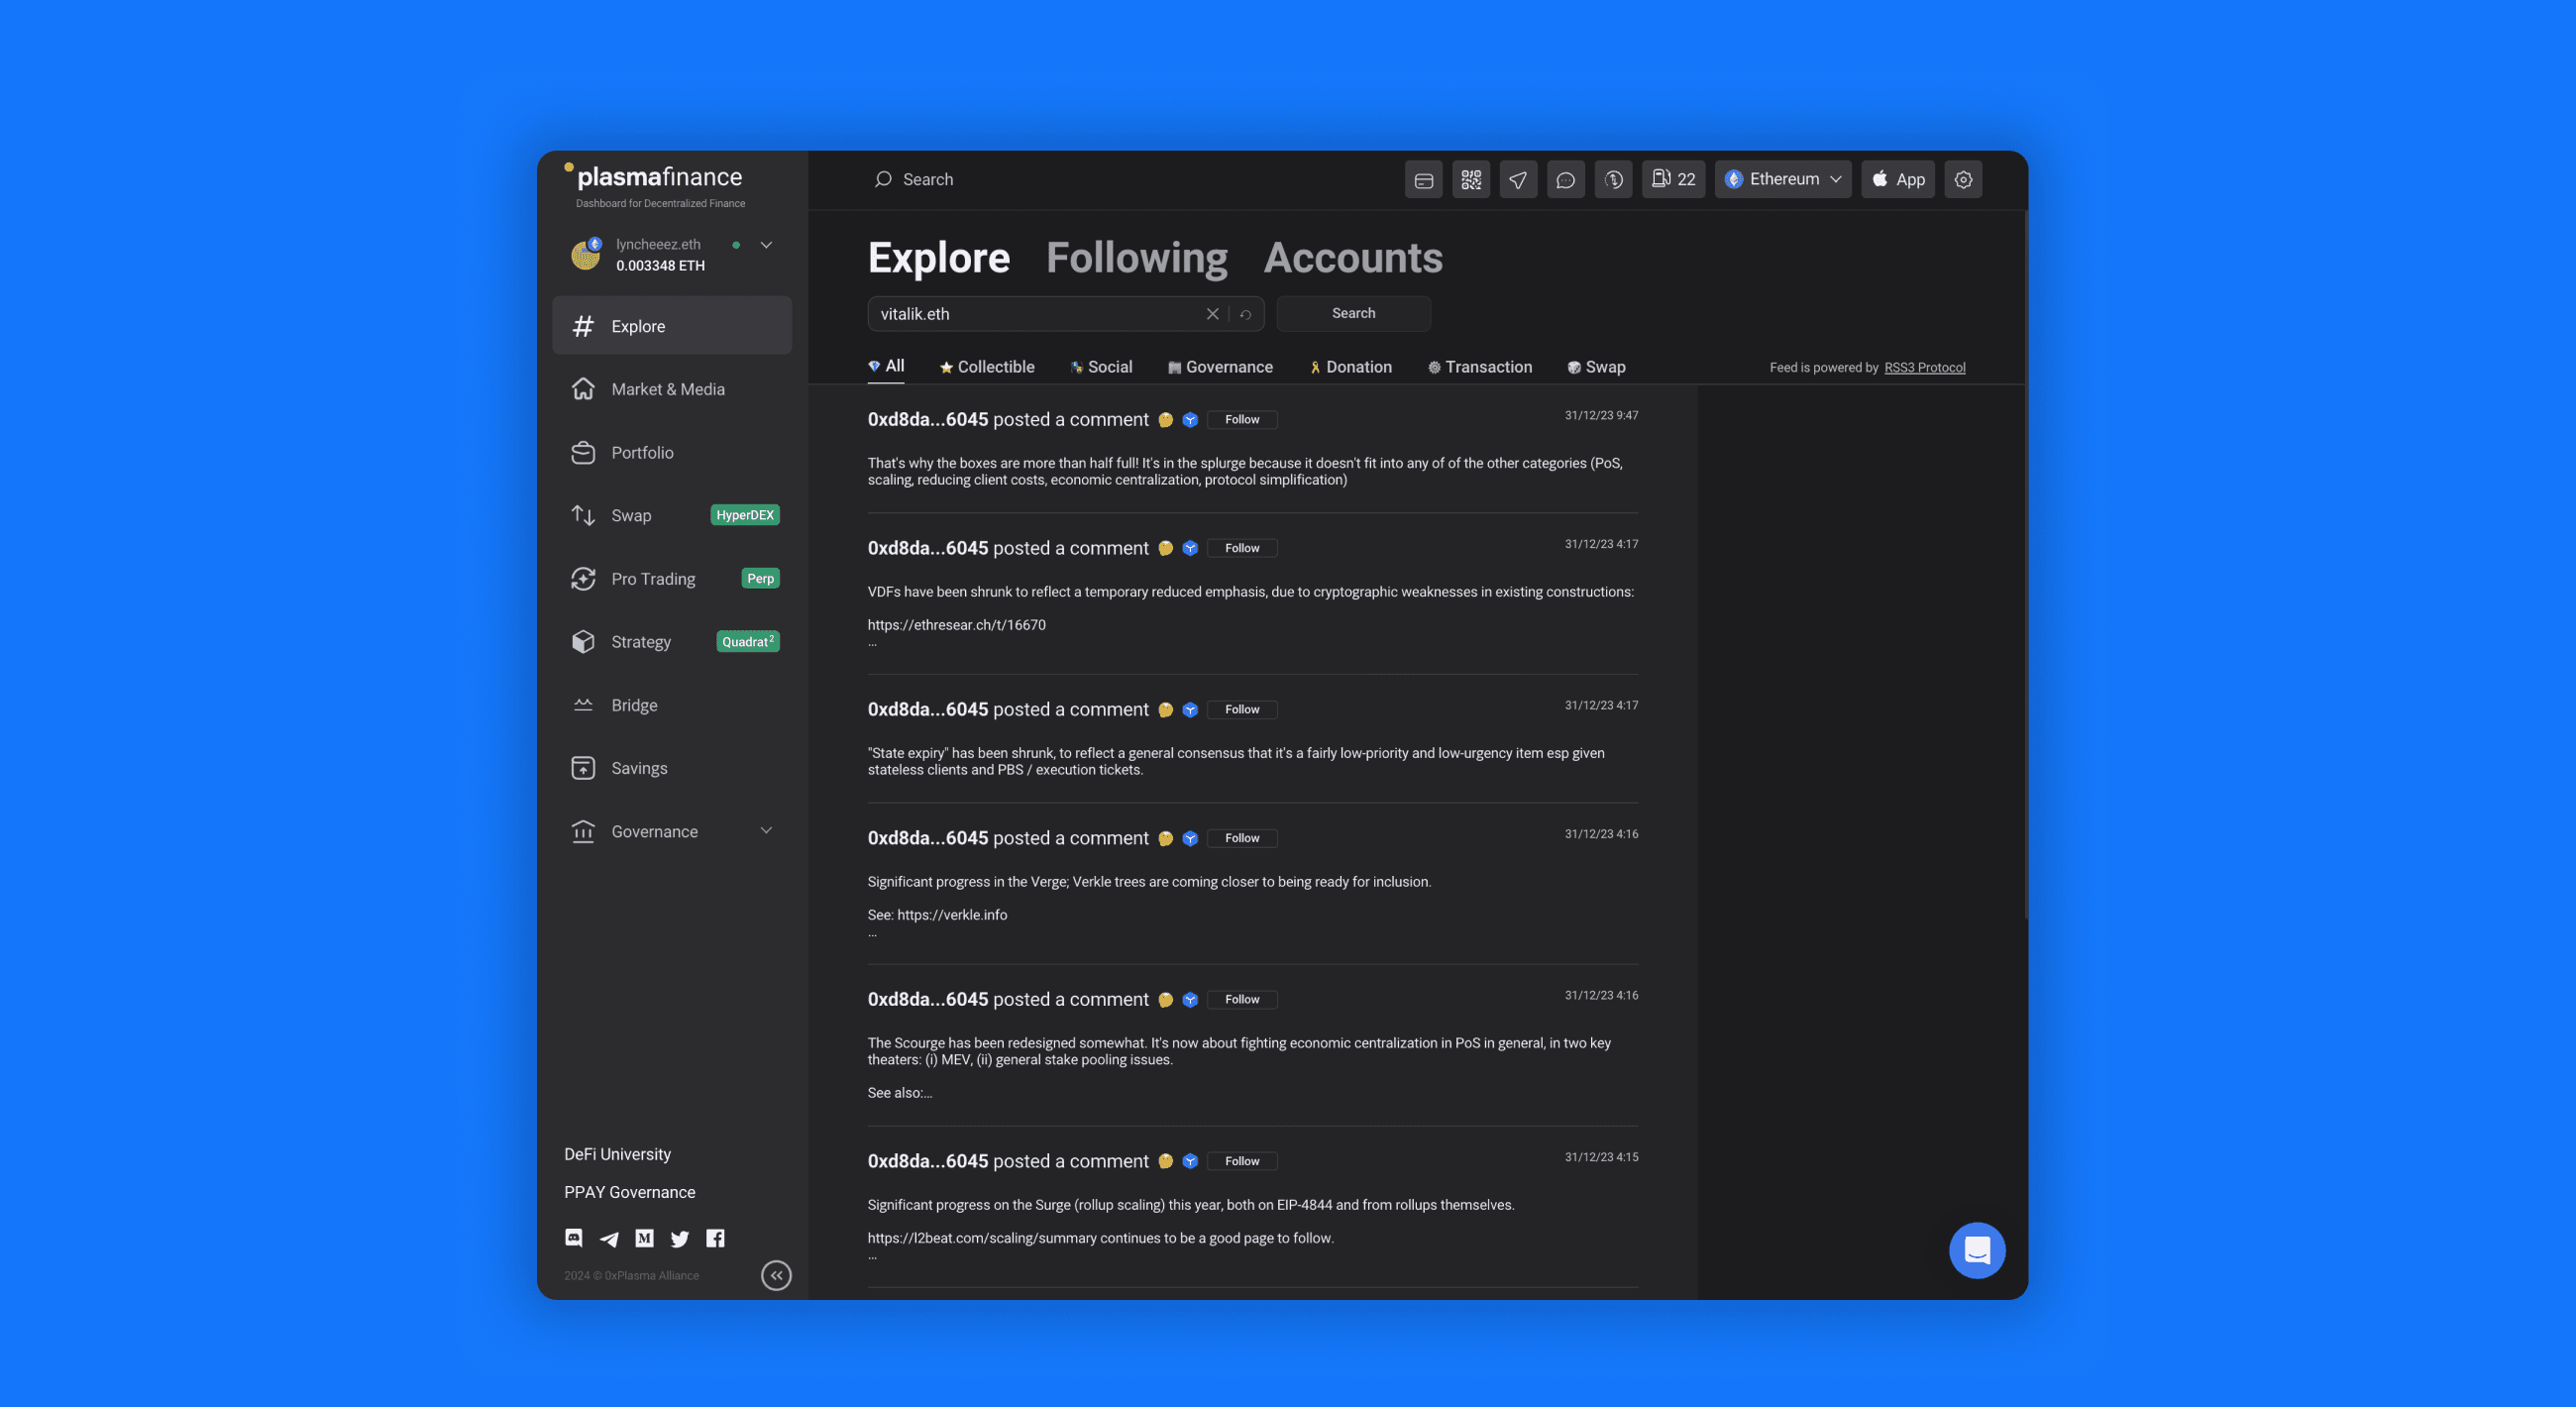Click the lyncheeez.eth account avatar

(x=586, y=254)
